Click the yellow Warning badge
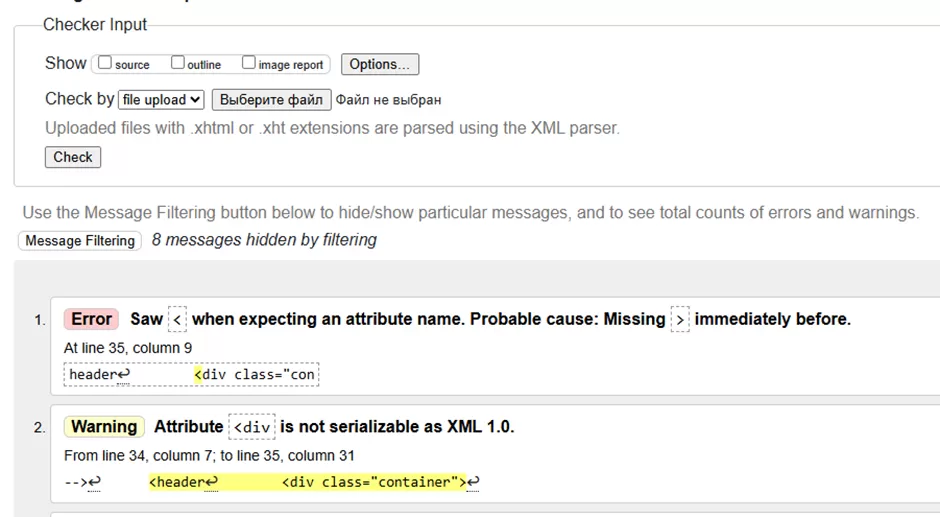The height and width of the screenshot is (517, 940). 104,427
